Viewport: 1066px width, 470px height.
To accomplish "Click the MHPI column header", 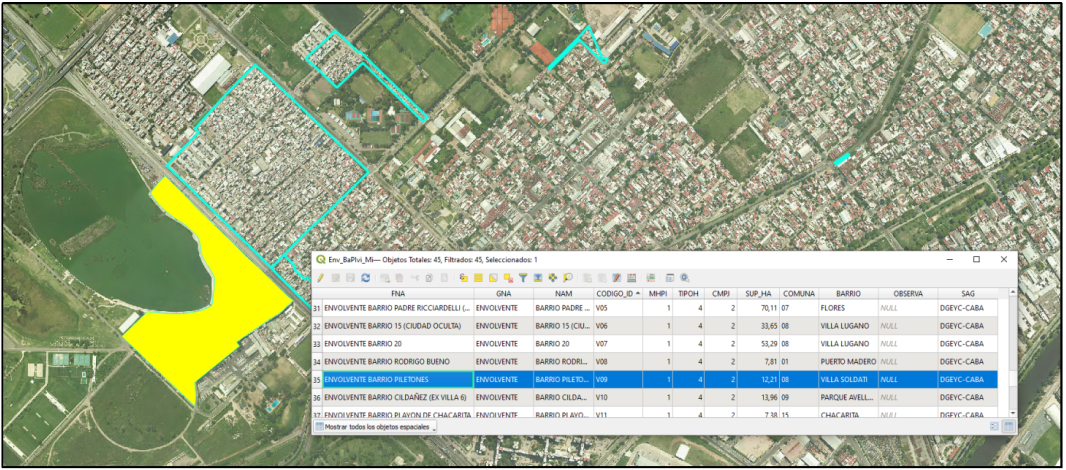I will 657,294.
